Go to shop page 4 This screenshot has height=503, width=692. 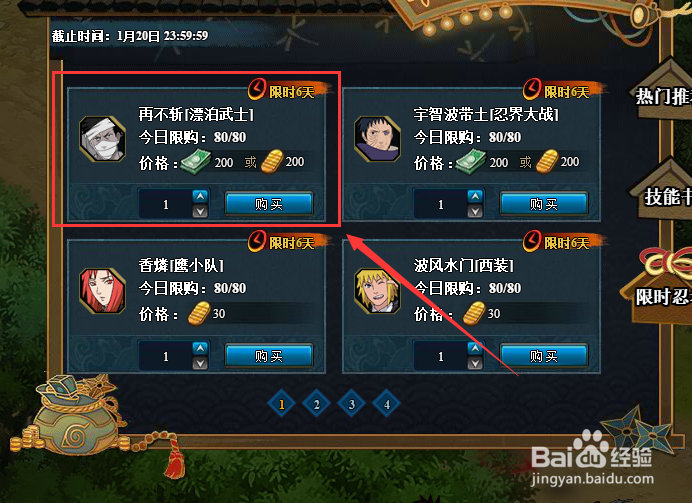(x=387, y=404)
